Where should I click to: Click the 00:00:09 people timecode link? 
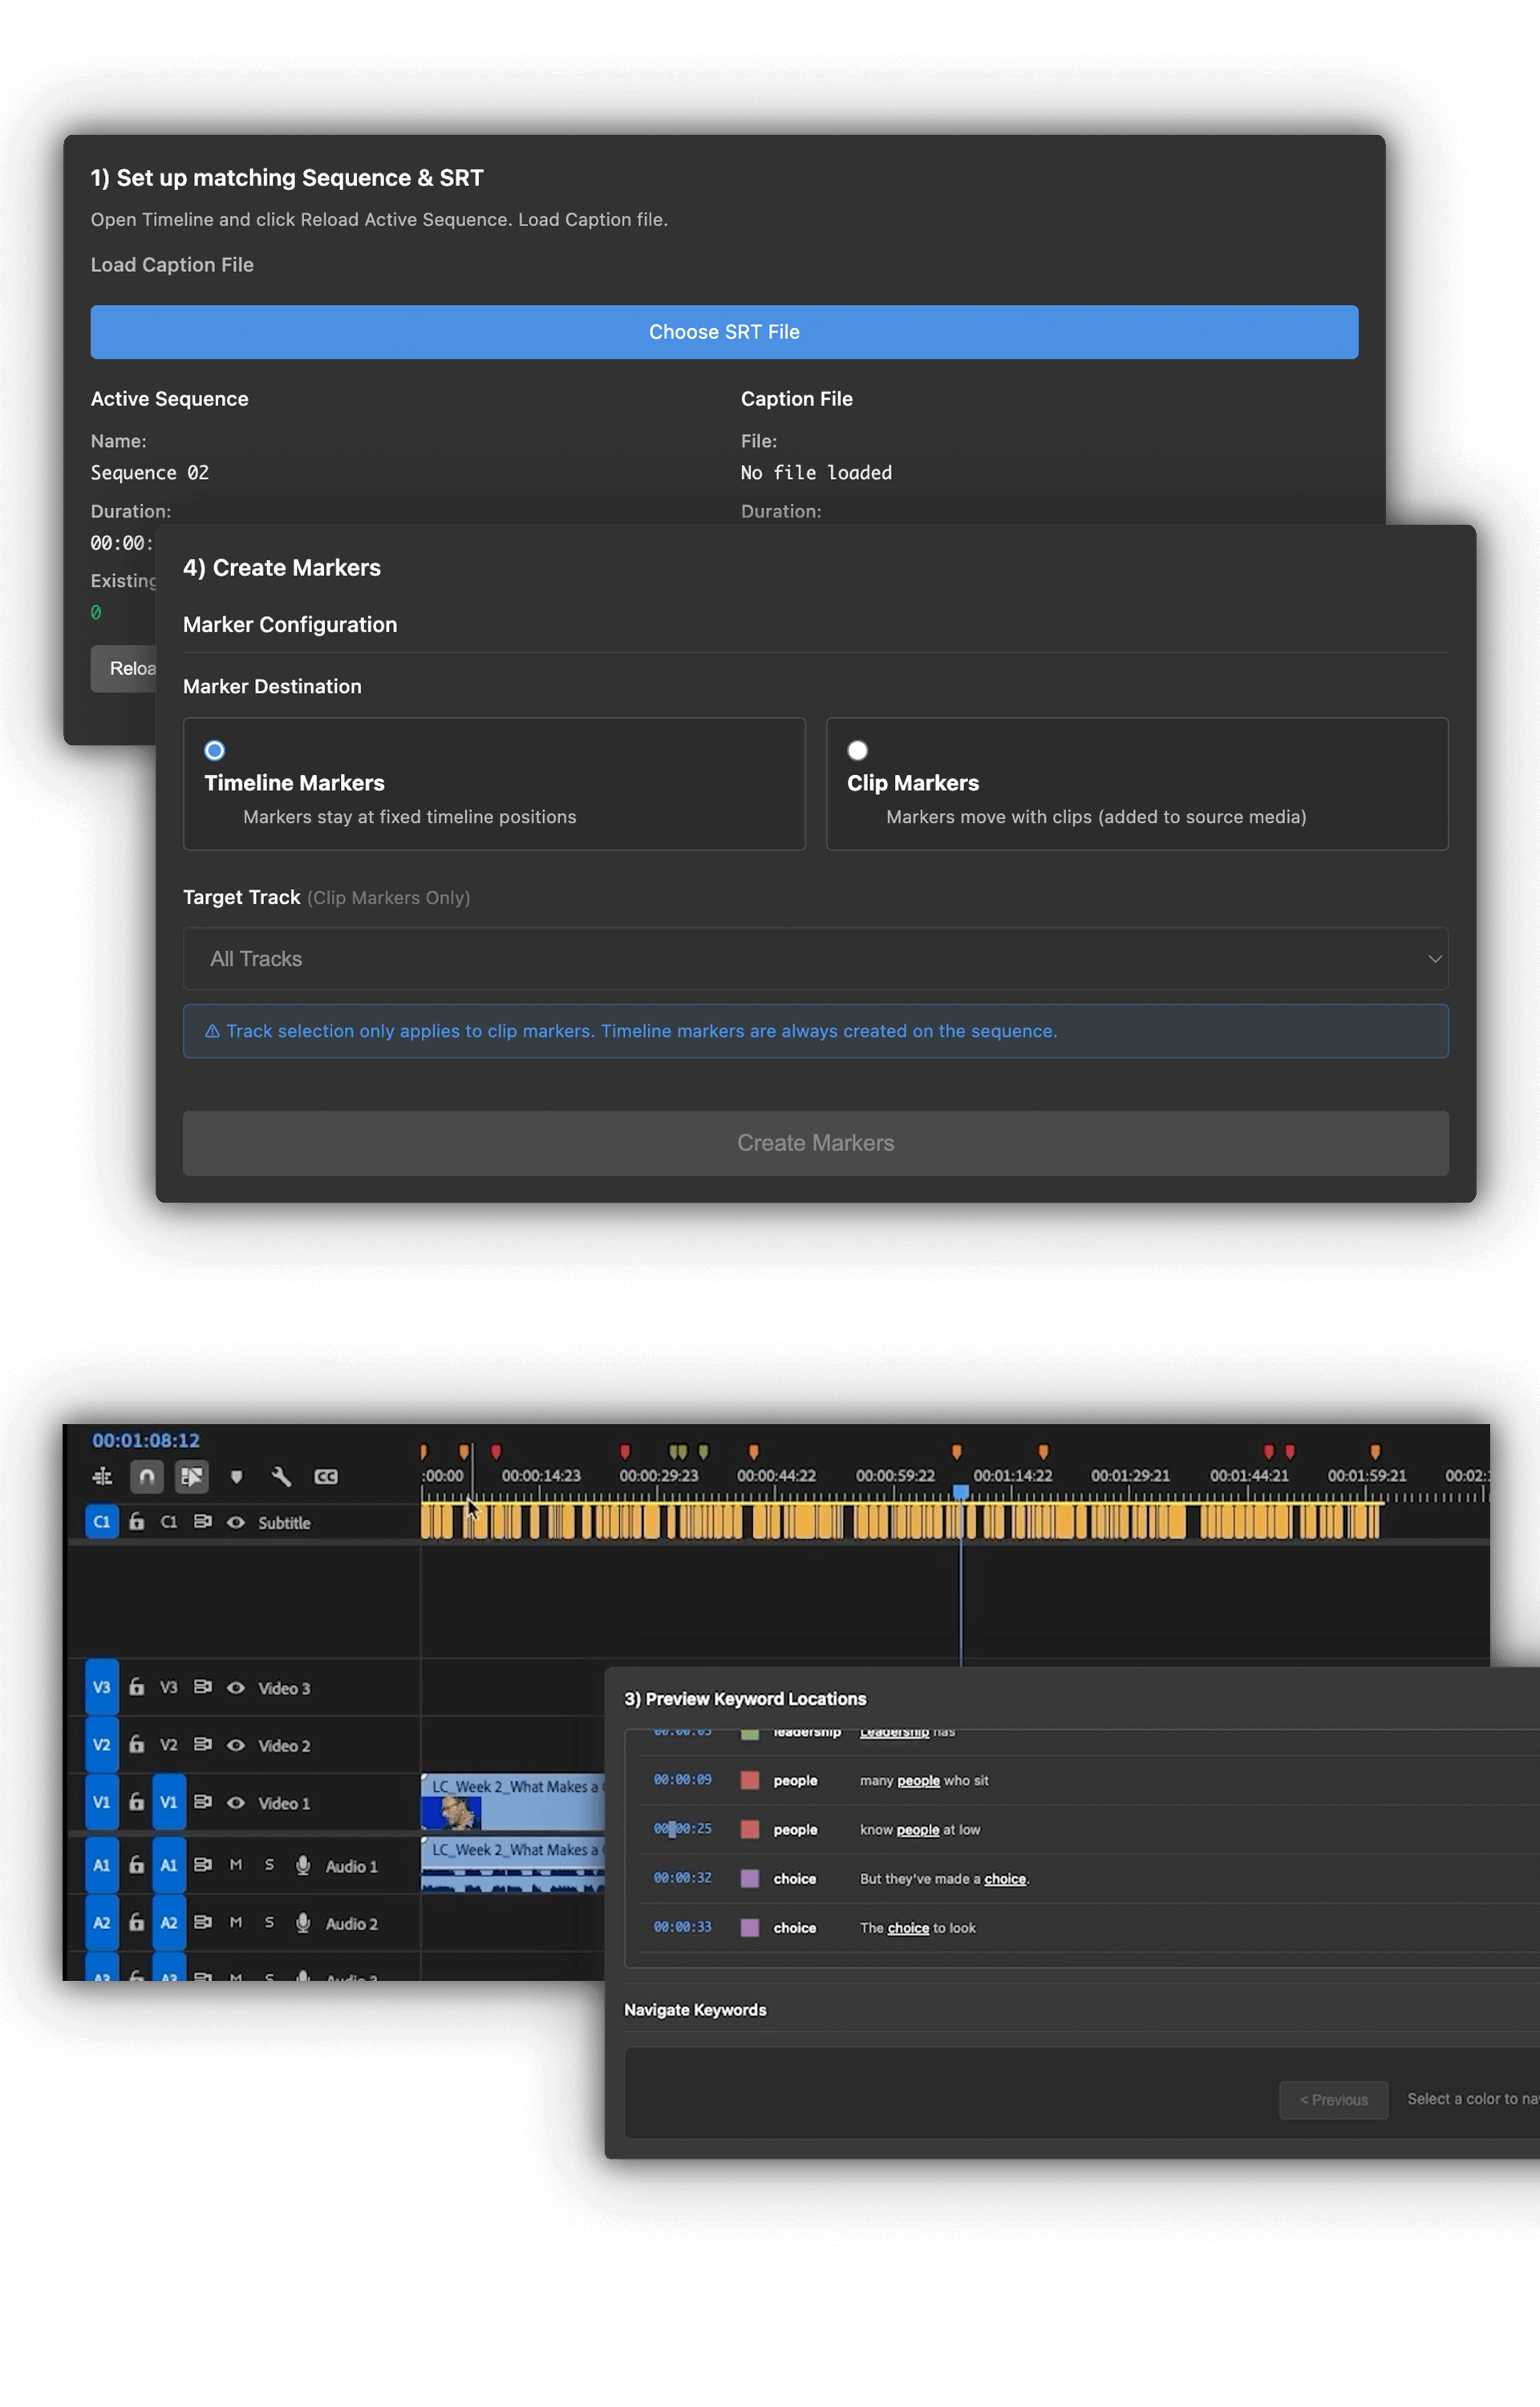(x=683, y=1779)
